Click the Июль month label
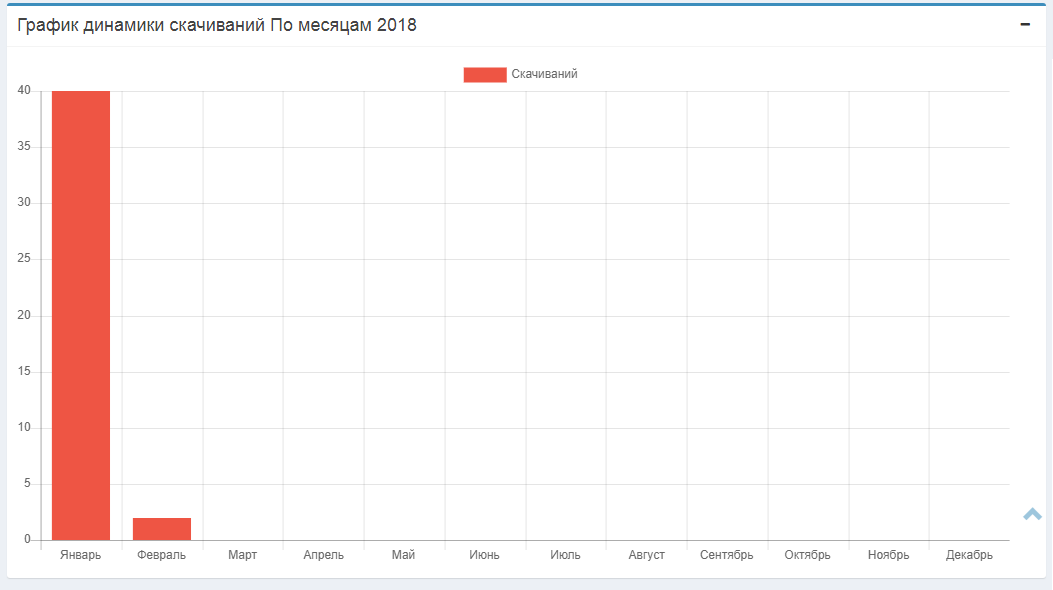The height and width of the screenshot is (590, 1053). point(565,555)
